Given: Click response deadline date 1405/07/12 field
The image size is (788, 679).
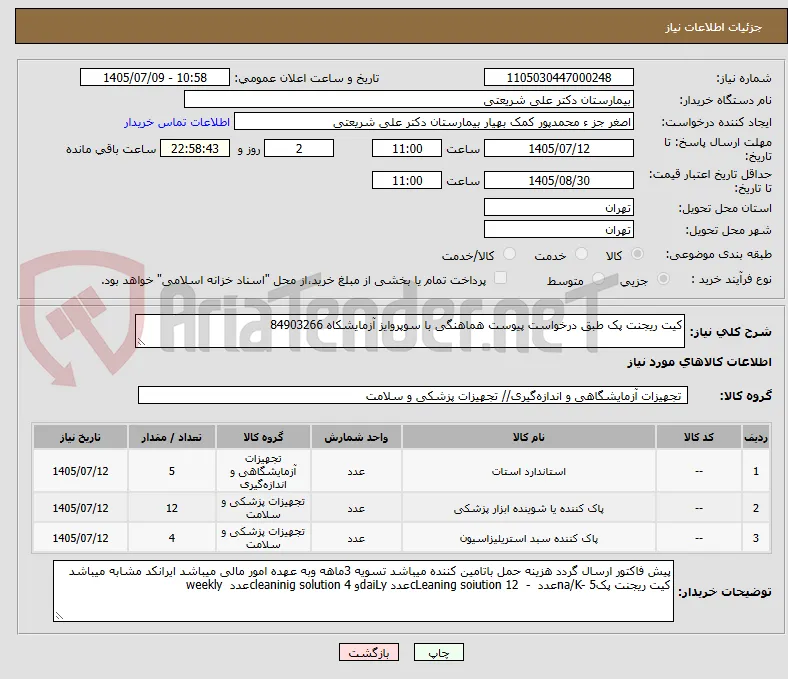Looking at the screenshot, I should [559, 148].
